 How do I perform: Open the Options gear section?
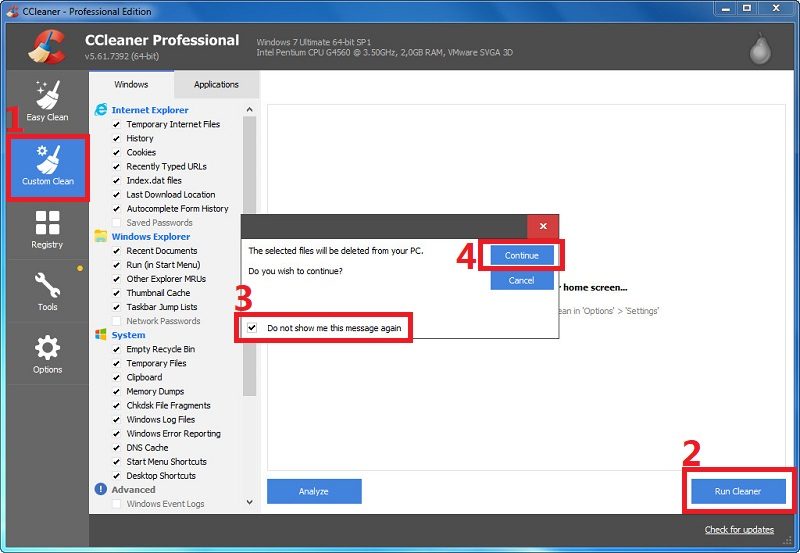coord(47,354)
